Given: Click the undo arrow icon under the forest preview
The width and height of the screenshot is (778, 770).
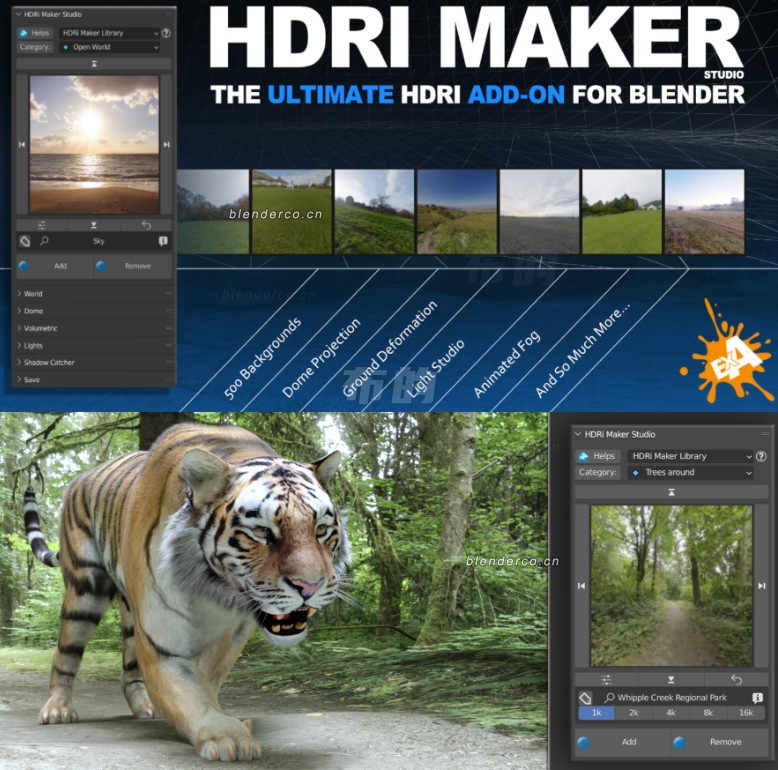Looking at the screenshot, I should tap(736, 679).
